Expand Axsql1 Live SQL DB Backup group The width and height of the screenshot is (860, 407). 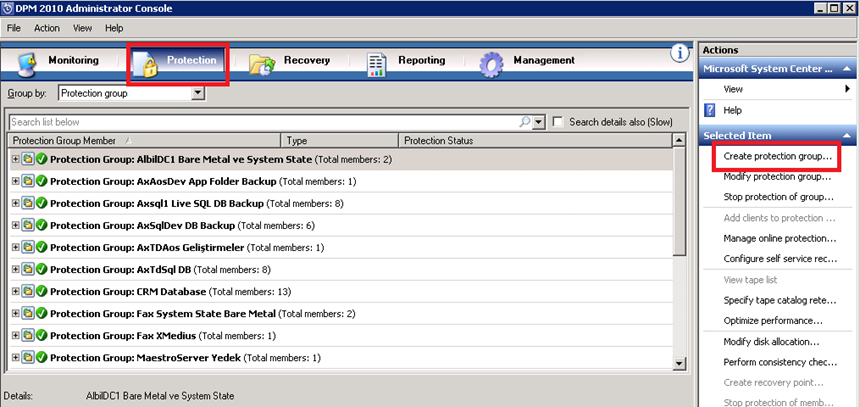pyautogui.click(x=15, y=204)
